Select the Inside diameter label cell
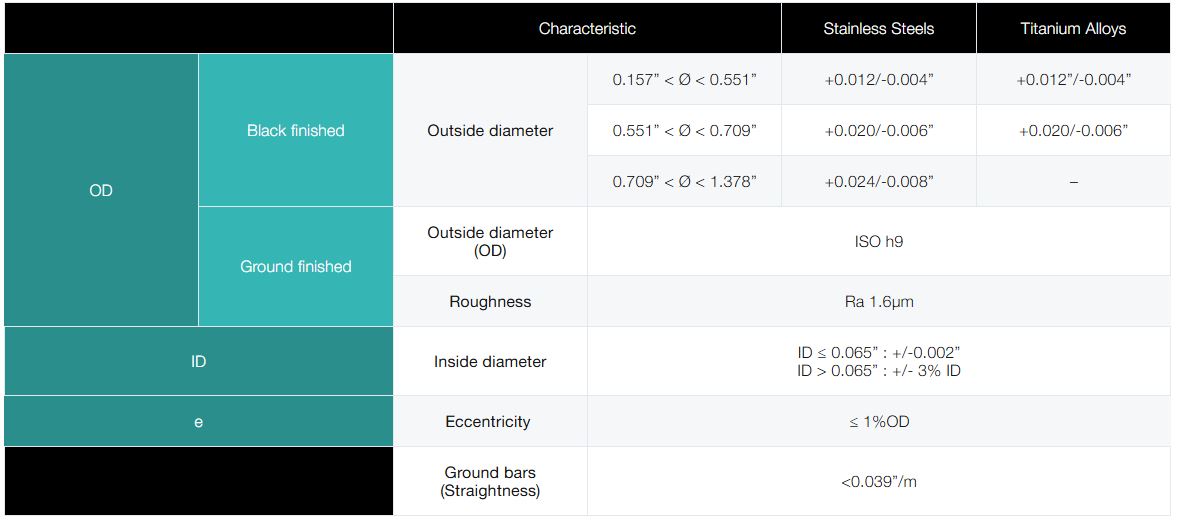The image size is (1178, 523). point(490,361)
